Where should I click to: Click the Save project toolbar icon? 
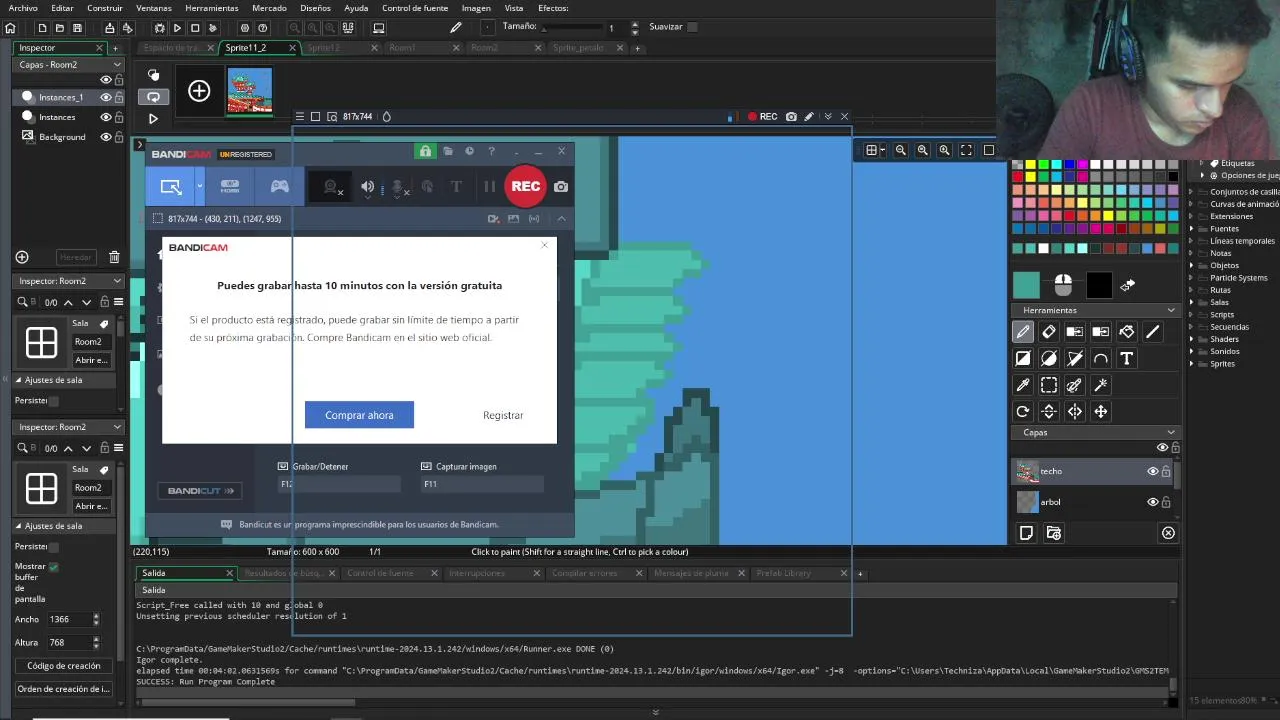(77, 28)
